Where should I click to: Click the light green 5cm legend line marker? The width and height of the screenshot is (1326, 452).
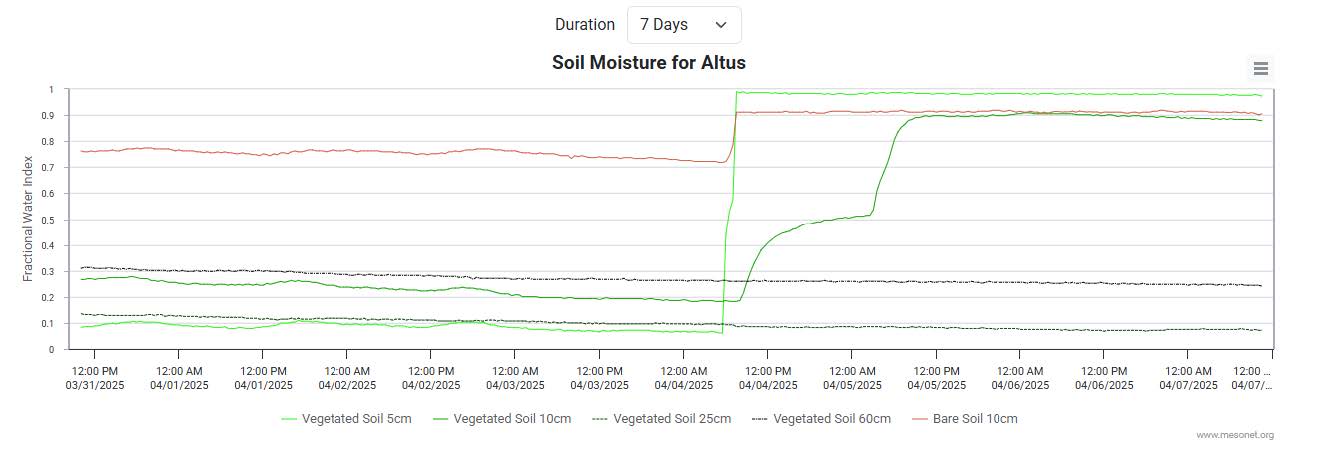(x=290, y=419)
